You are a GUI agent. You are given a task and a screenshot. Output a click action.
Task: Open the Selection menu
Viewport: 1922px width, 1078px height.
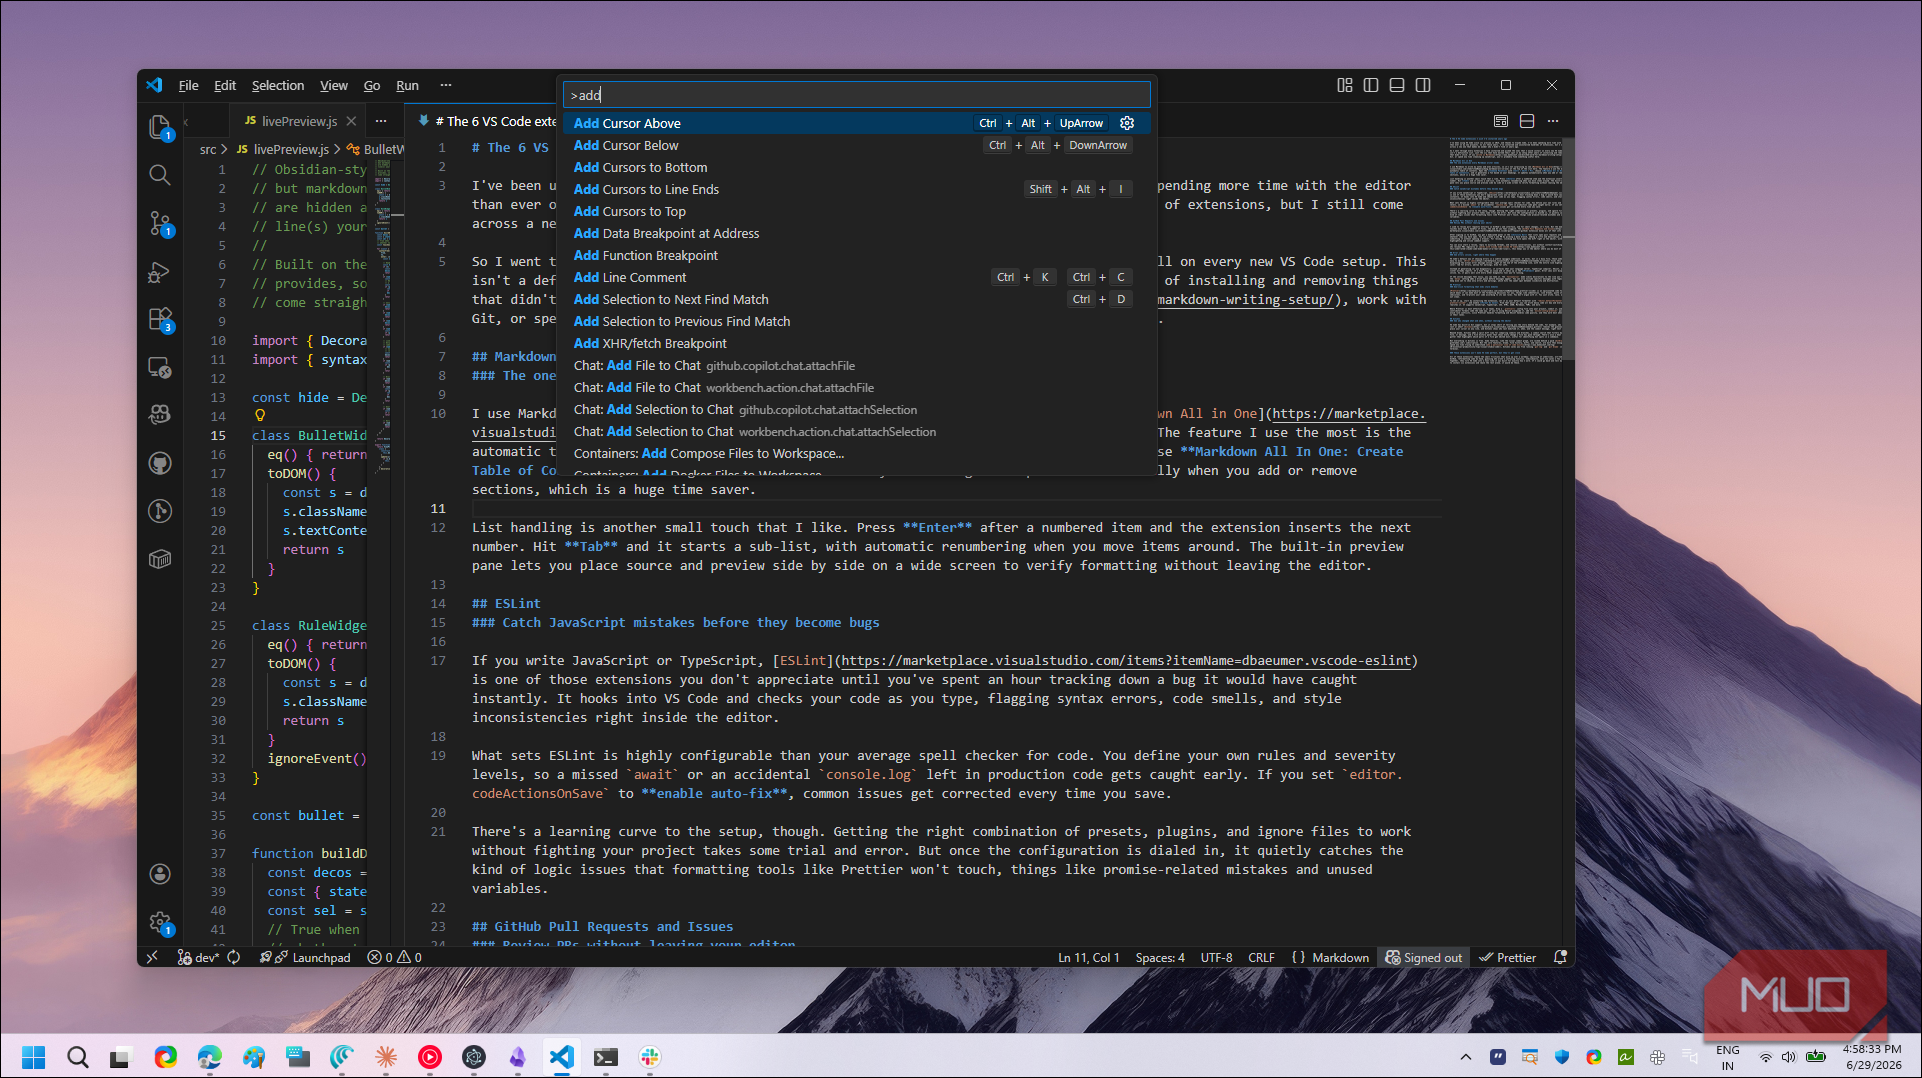coord(278,85)
